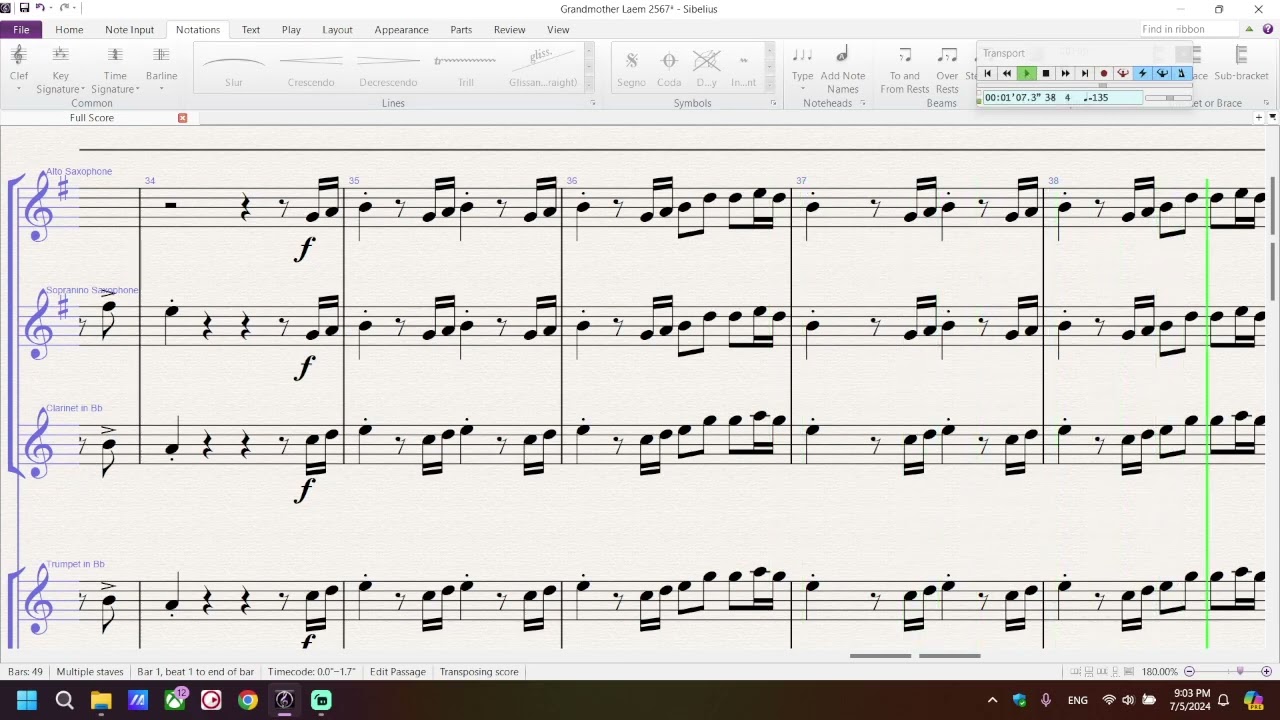
Task: Open the Barline dropdown arrow
Action: pyautogui.click(x=161, y=90)
